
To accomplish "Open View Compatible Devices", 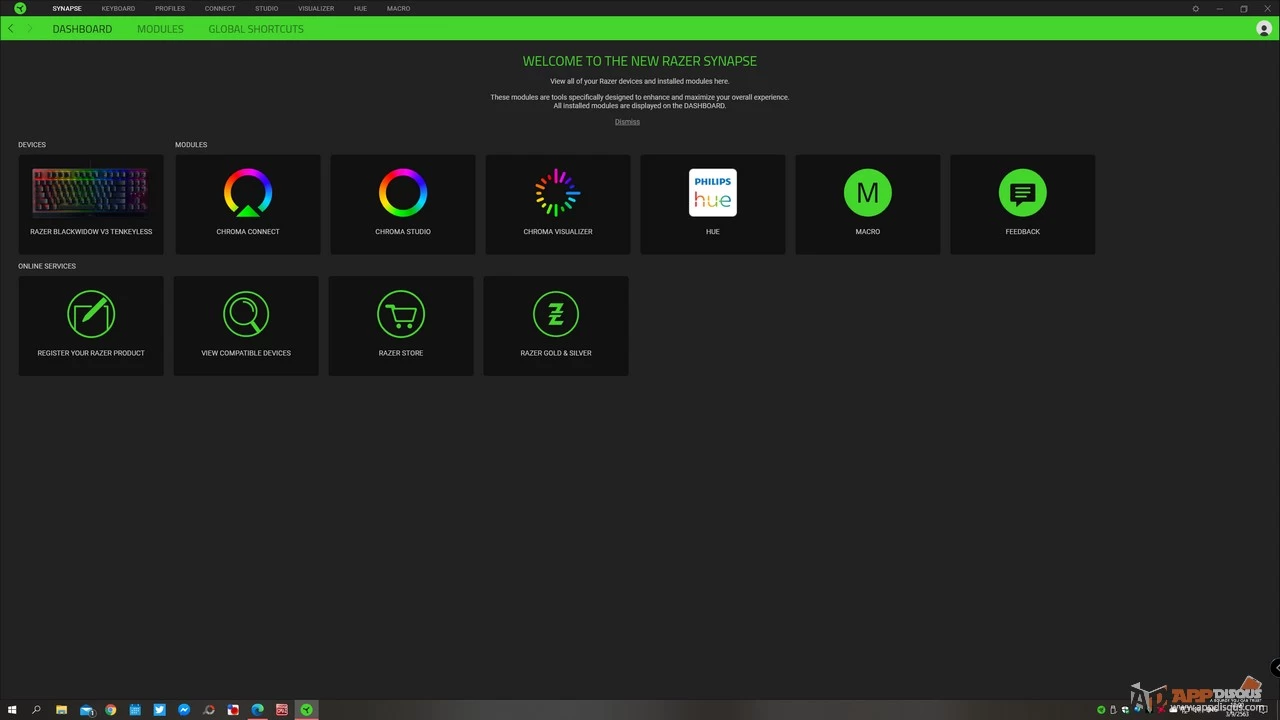I will [x=246, y=326].
